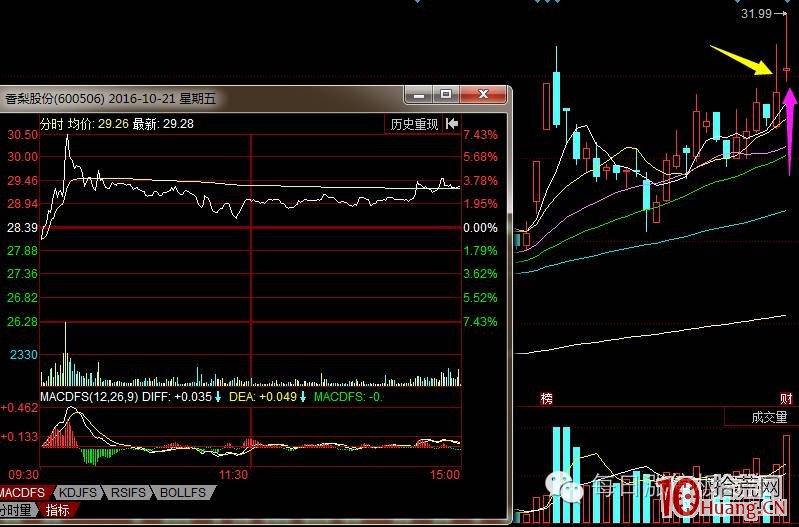Open the 历史重现 history replay button
799x527 pixels.
(414, 124)
